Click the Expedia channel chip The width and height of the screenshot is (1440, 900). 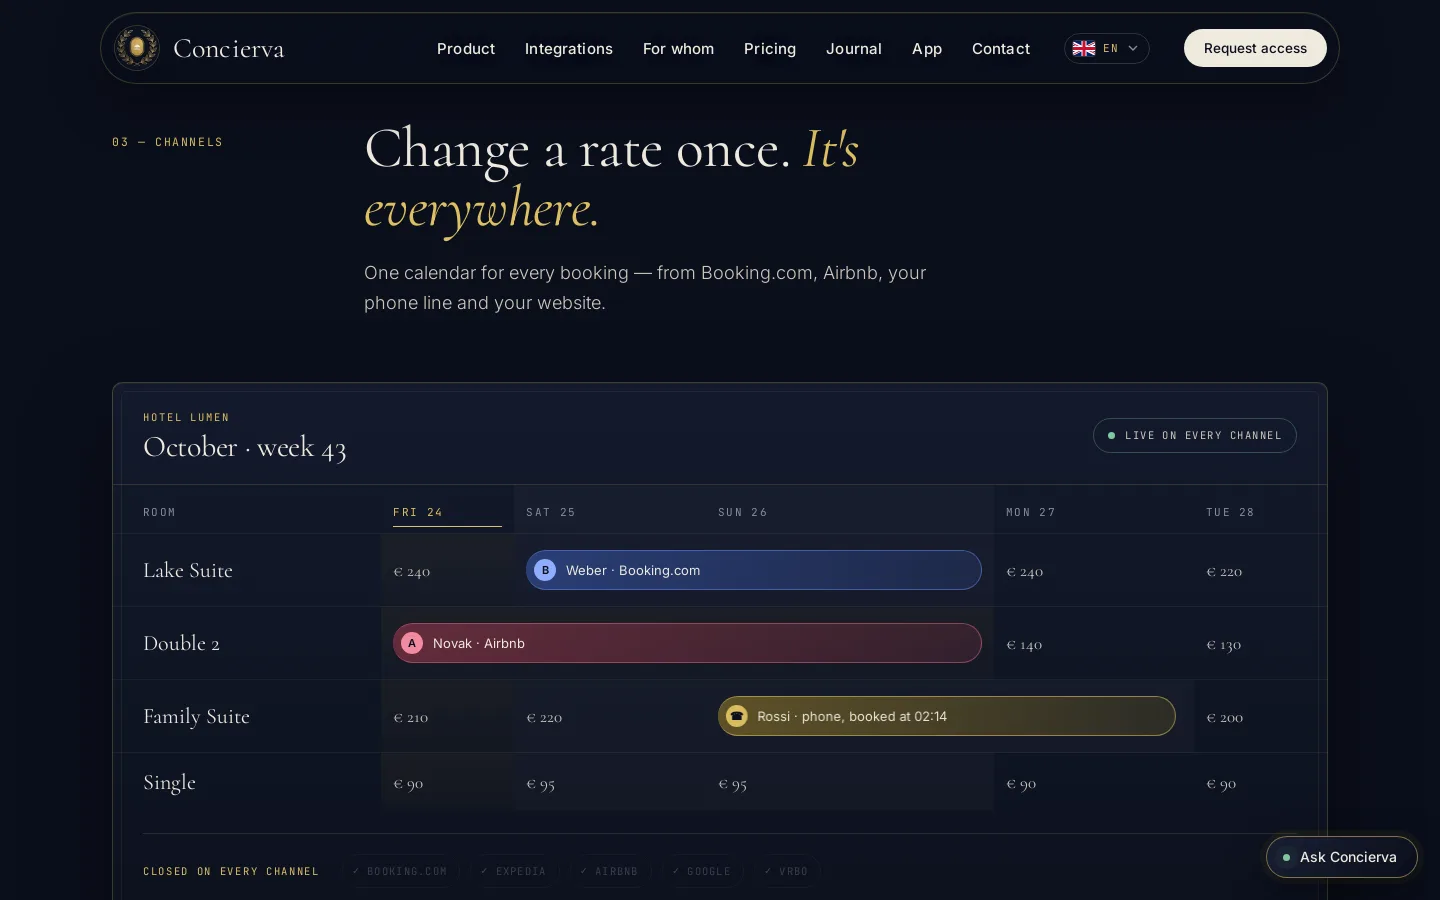(514, 871)
